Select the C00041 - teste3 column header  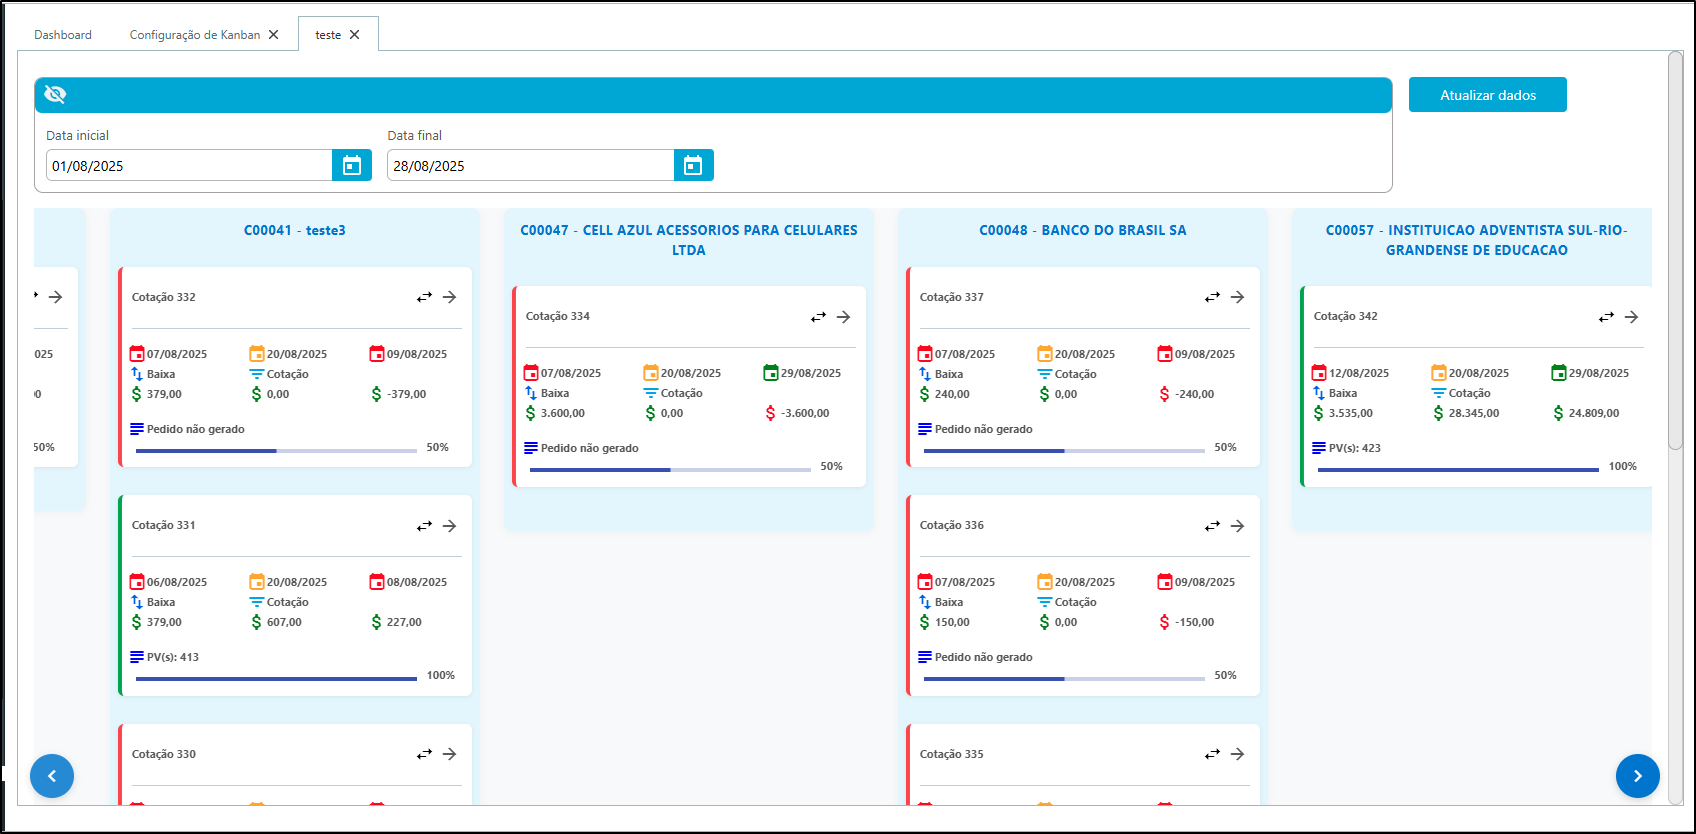[x=295, y=230]
